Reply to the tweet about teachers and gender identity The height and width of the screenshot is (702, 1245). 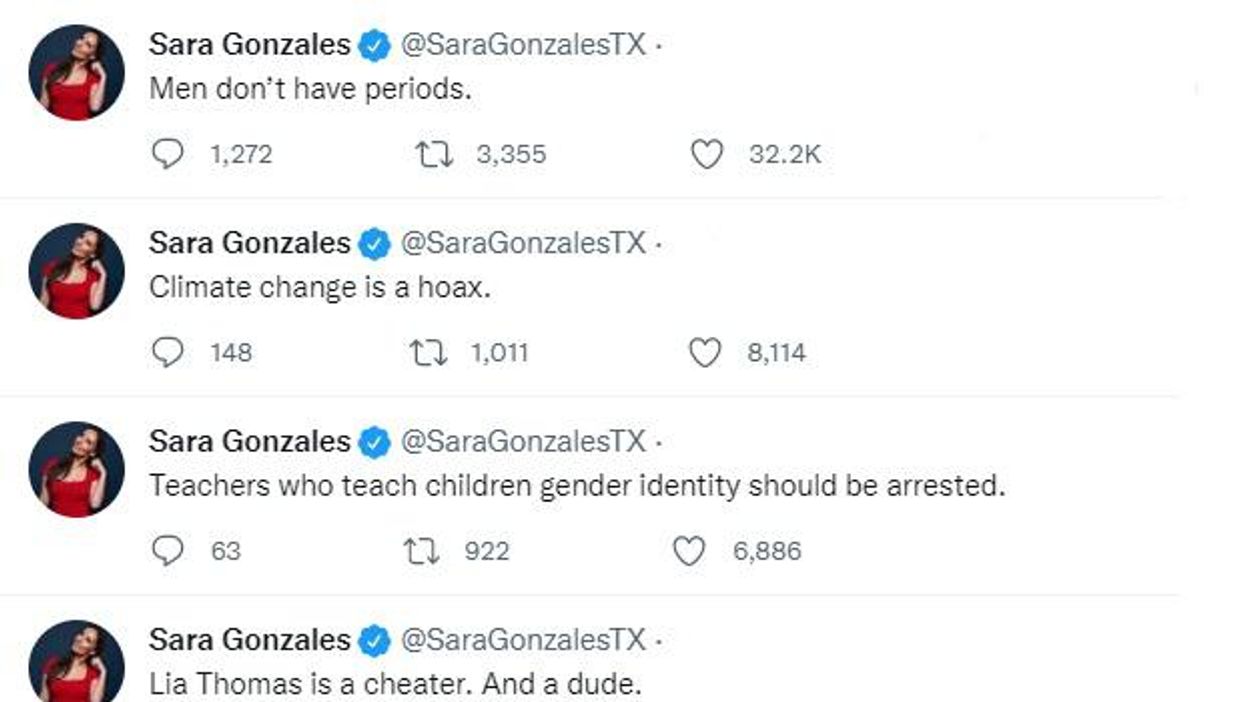coord(167,550)
